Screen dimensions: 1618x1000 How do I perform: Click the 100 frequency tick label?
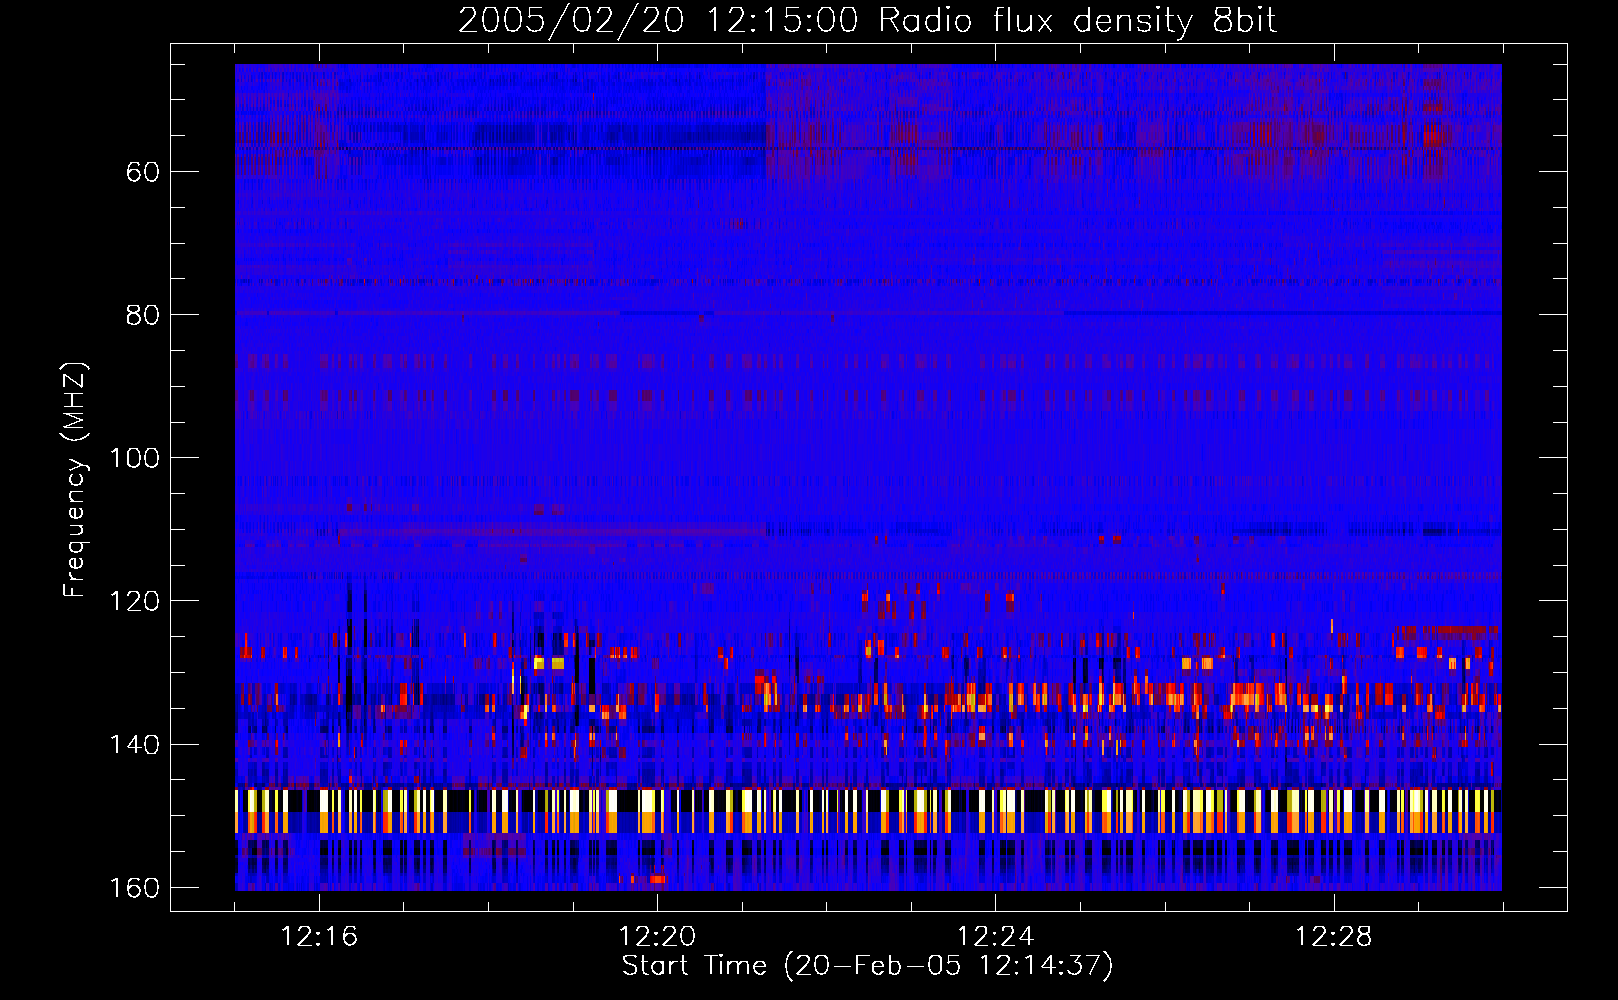point(133,458)
